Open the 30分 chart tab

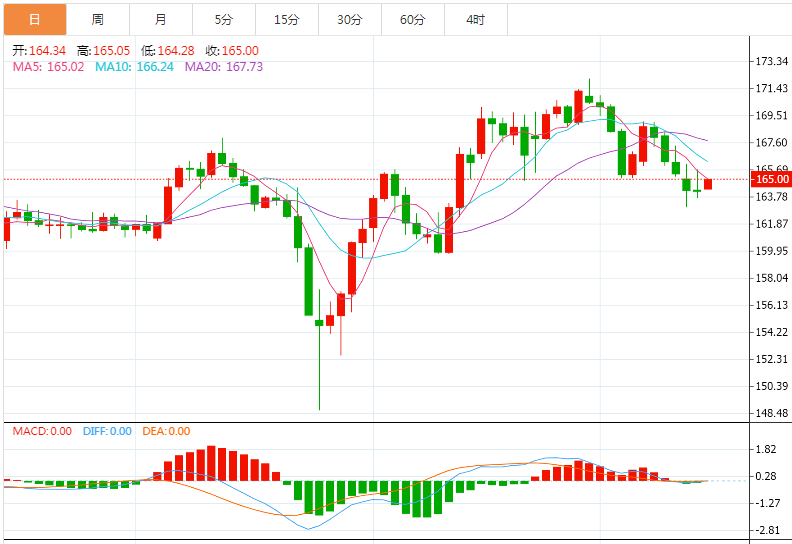[350, 20]
